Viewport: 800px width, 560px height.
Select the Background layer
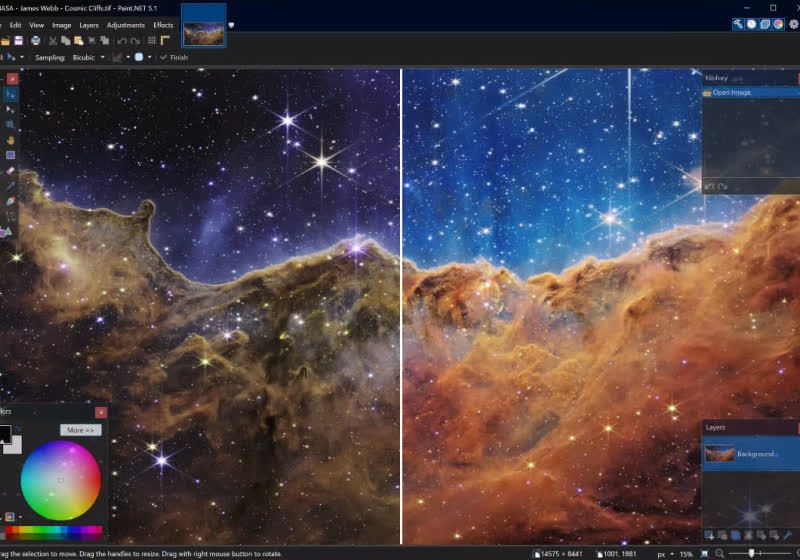pyautogui.click(x=751, y=453)
